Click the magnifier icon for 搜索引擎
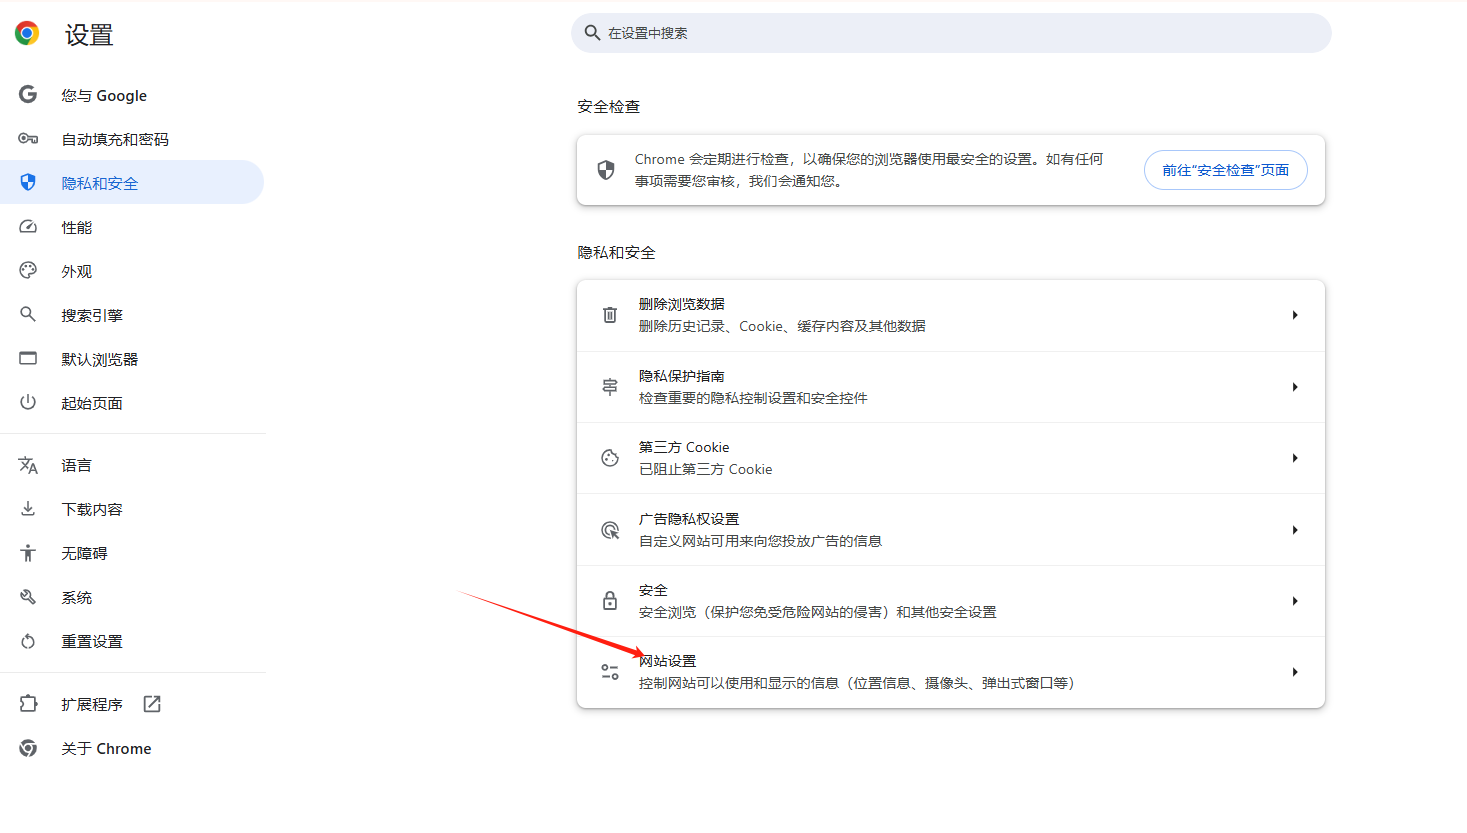Image resolution: width=1467 pixels, height=833 pixels. [x=28, y=314]
